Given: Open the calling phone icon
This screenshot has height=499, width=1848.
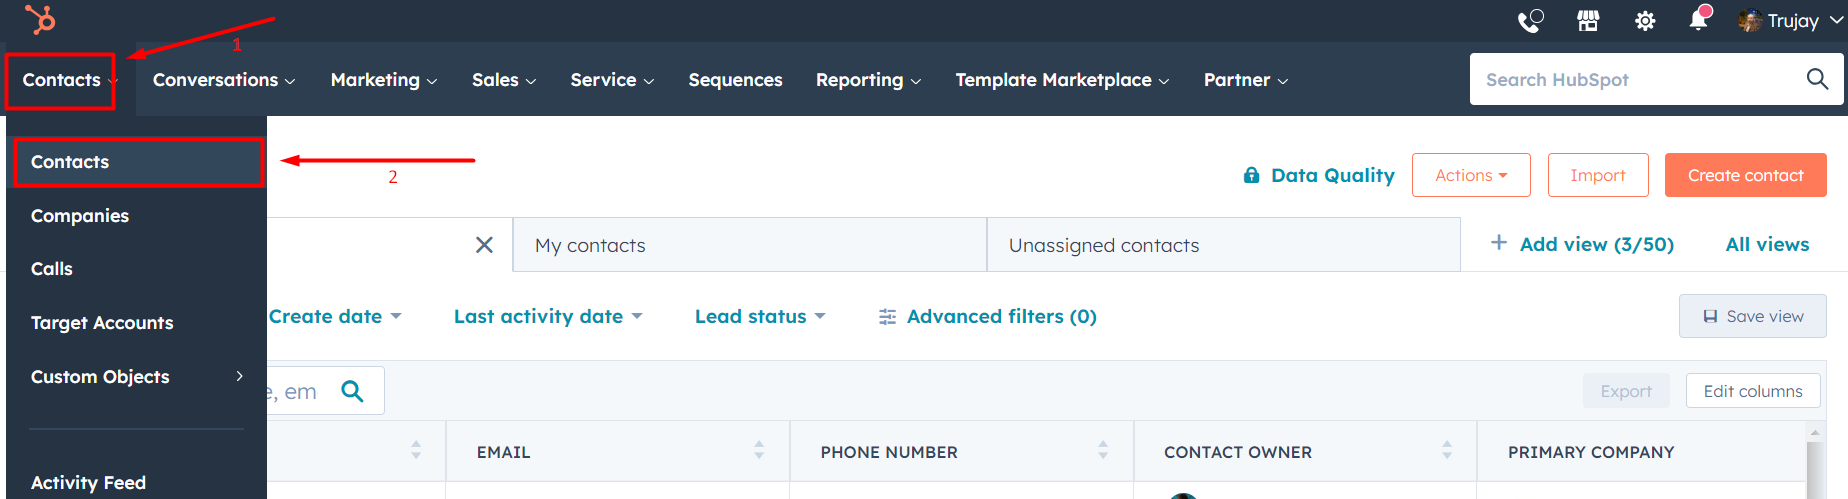Looking at the screenshot, I should pyautogui.click(x=1530, y=20).
